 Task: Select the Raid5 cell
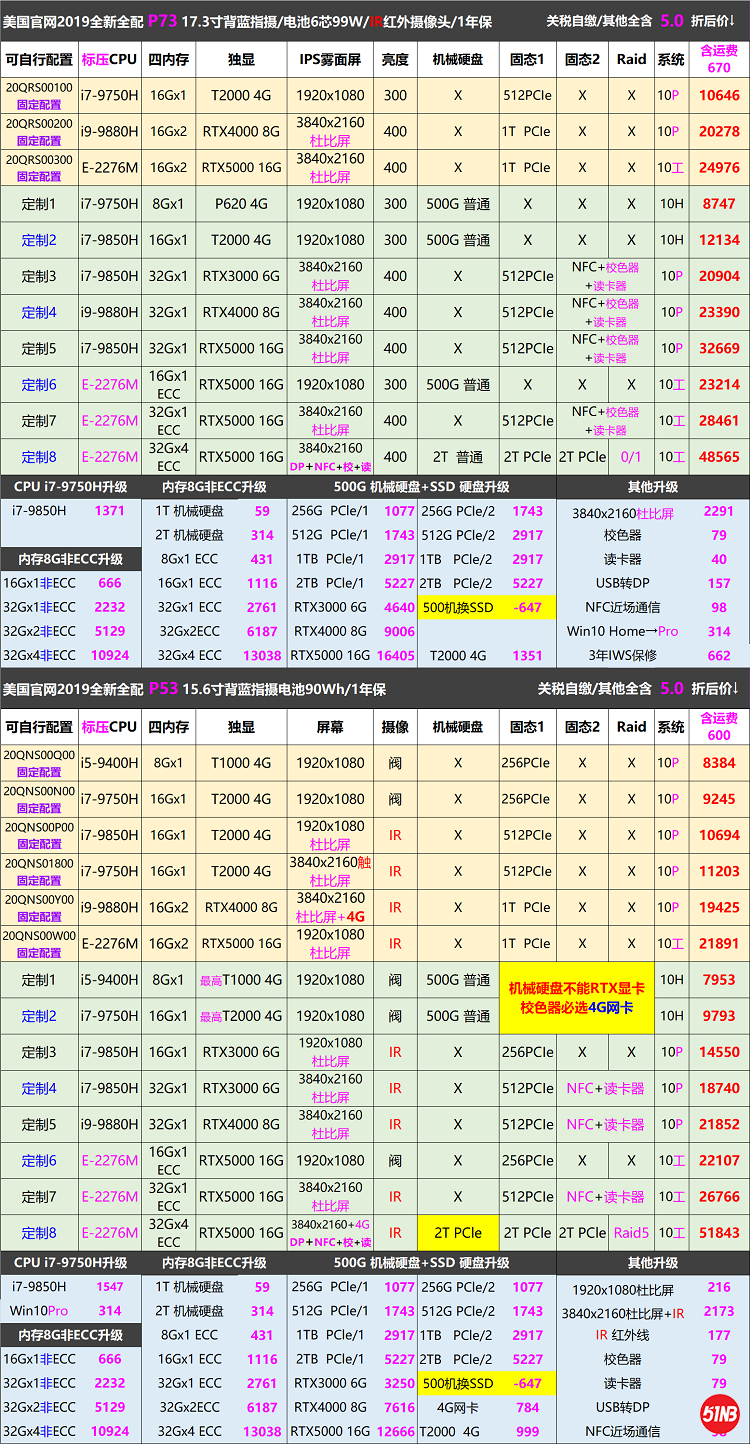[631, 1233]
